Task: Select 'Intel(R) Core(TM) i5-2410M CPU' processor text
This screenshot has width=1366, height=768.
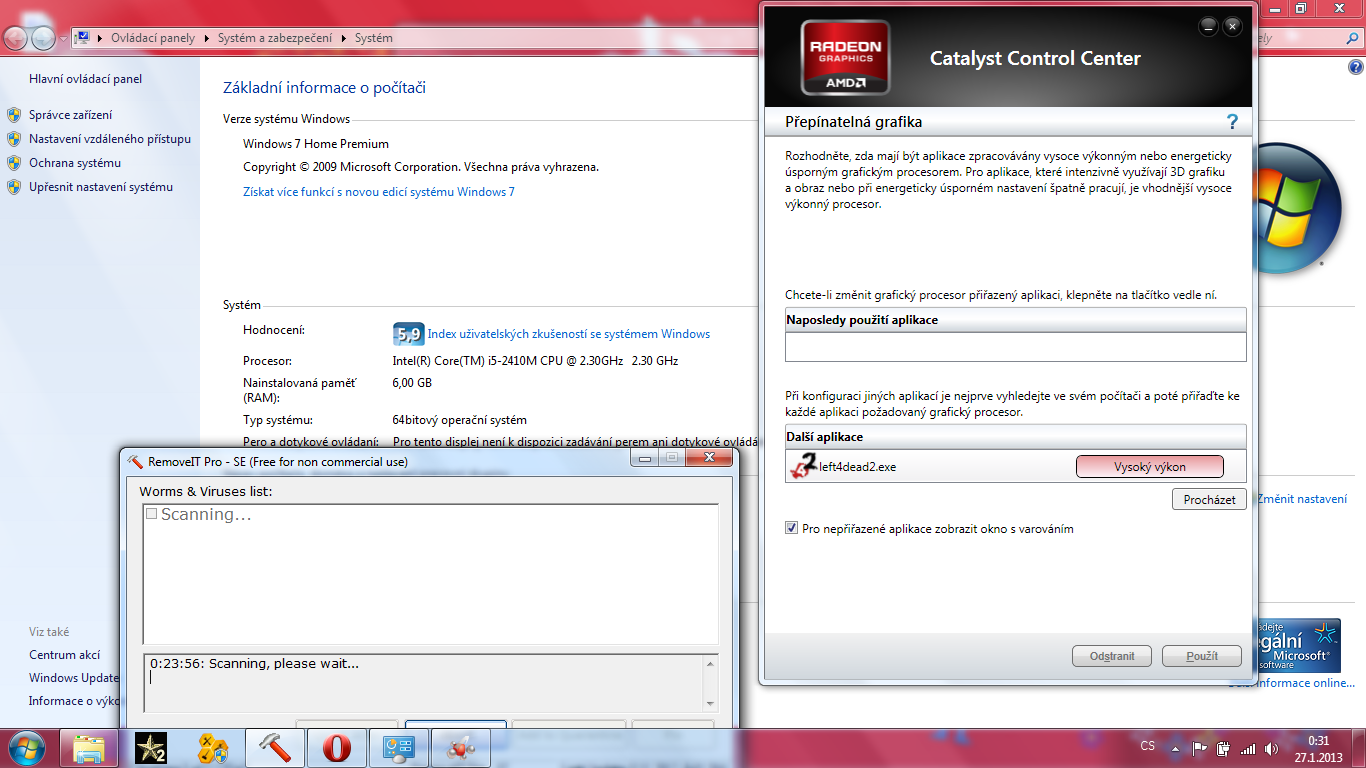Action: (535, 361)
